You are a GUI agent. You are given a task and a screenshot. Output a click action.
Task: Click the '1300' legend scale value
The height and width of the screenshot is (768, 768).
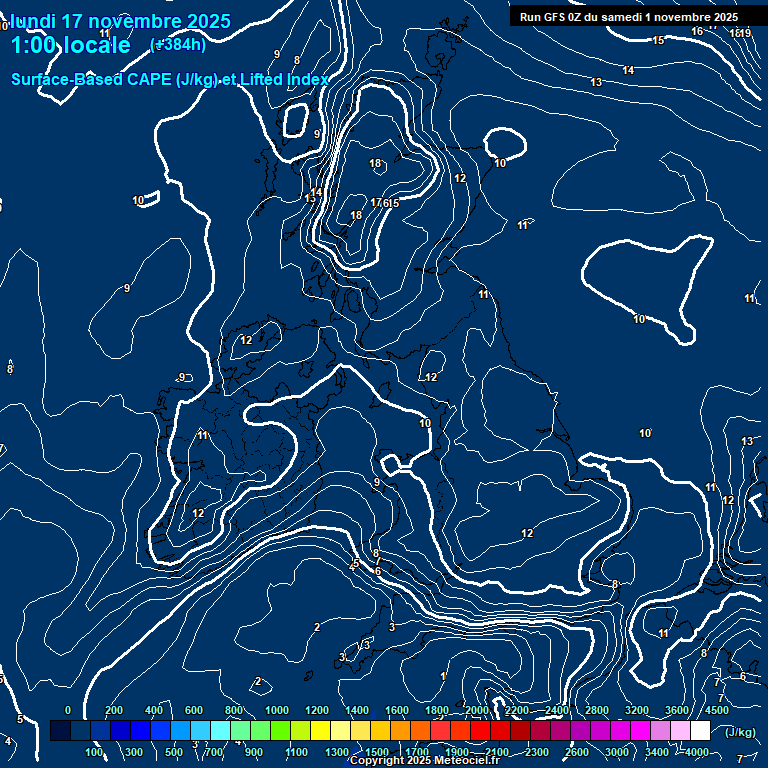(x=337, y=752)
